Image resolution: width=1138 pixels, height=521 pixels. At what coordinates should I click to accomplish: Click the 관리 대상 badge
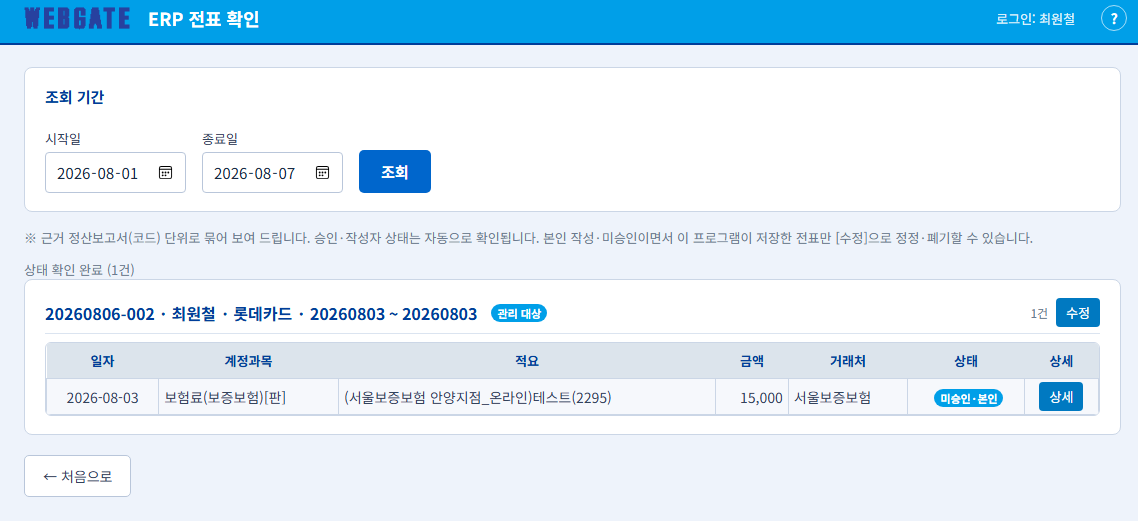[519, 313]
